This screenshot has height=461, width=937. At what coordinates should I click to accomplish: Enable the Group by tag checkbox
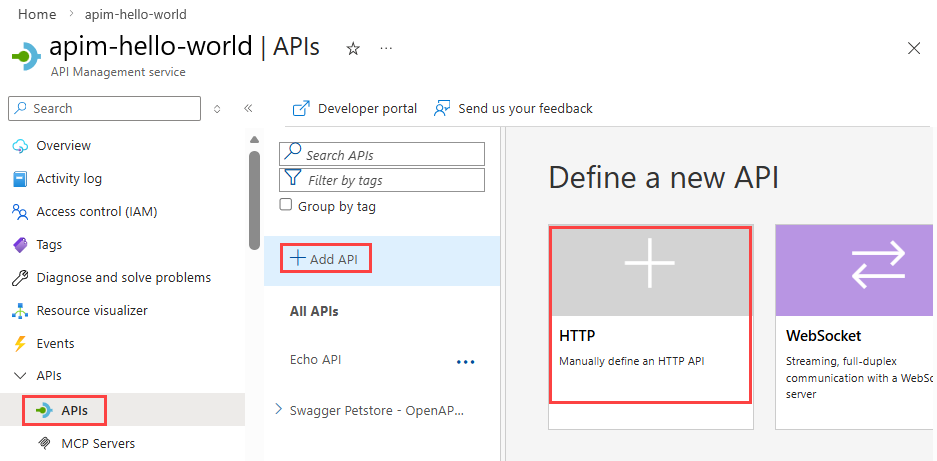tap(286, 206)
